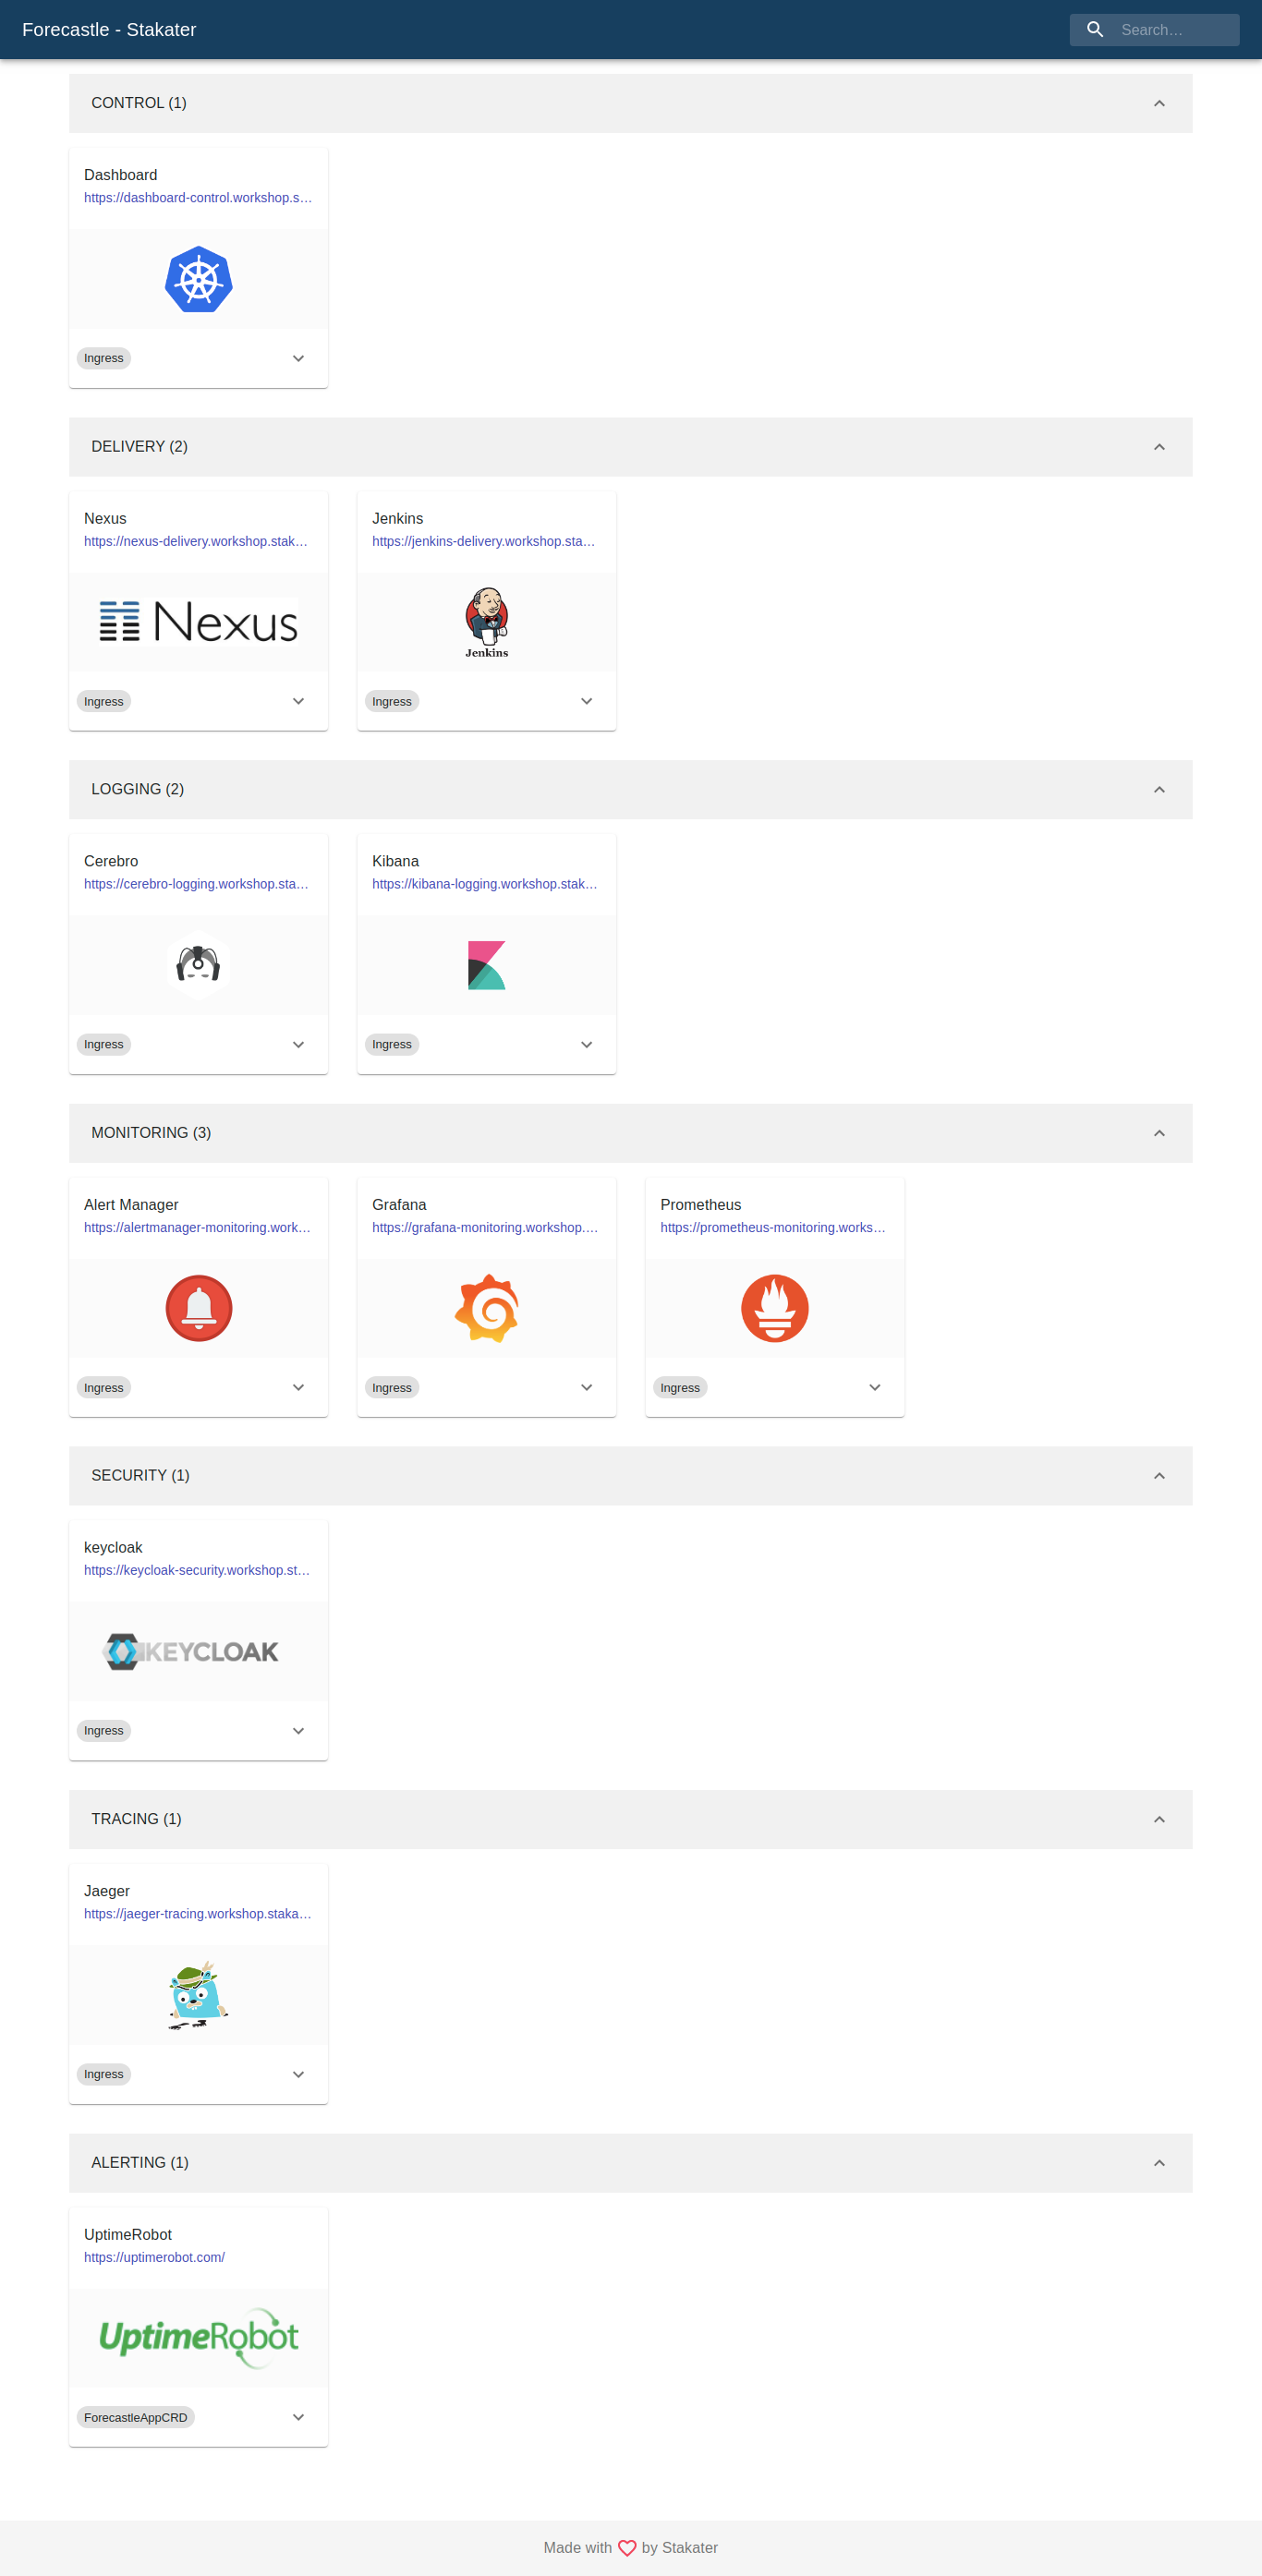Screen dimensions: 1262x2576
Task: Expand the Dashboard card details arrow
Action: (x=298, y=358)
